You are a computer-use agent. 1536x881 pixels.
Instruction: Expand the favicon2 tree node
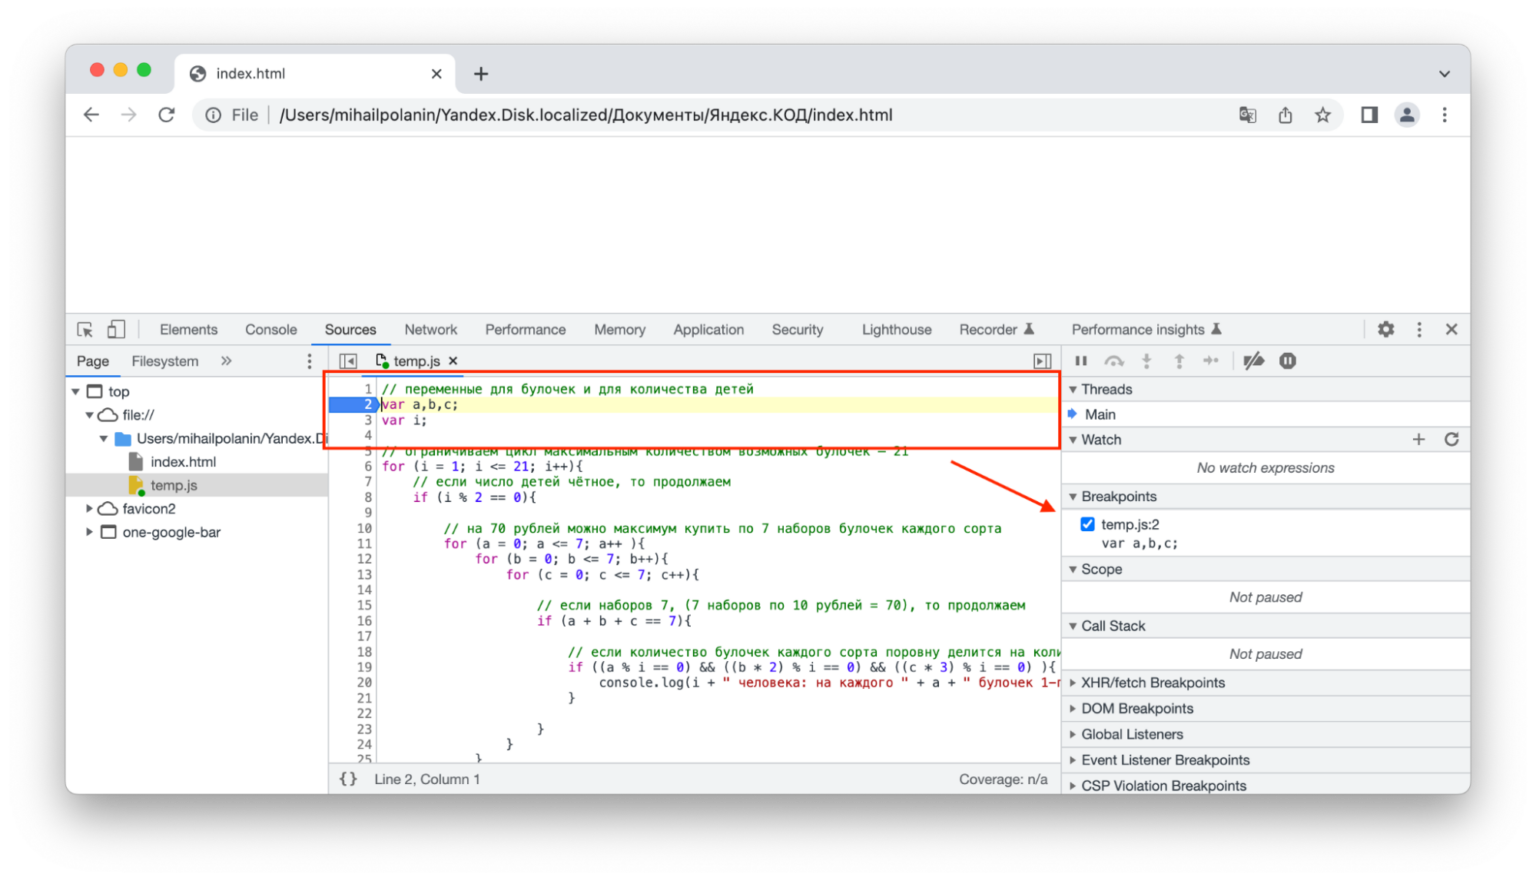click(90, 509)
